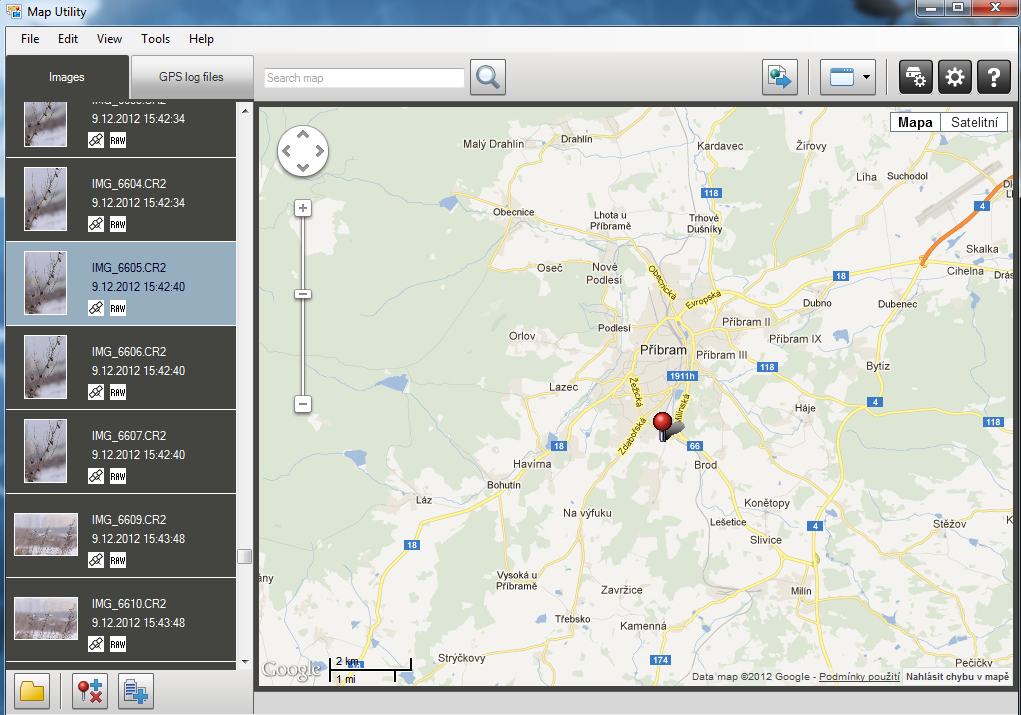Minimize the Map Utility window
1021x715 pixels.
coord(931,7)
